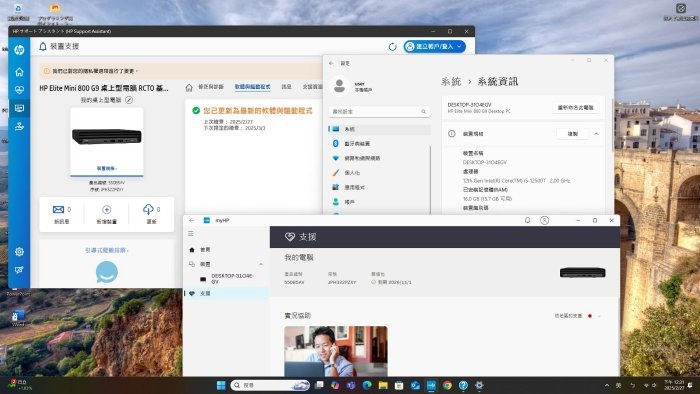Click the search field in Settings window
Viewport: 700px width, 394px height.
point(379,112)
